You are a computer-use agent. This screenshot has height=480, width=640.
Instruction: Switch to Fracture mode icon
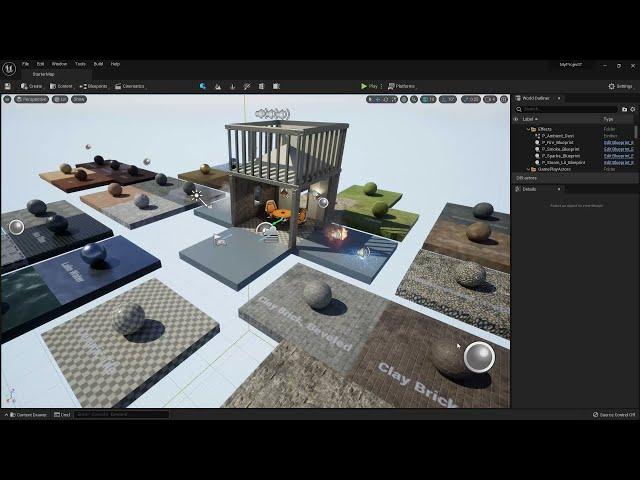(x=262, y=86)
